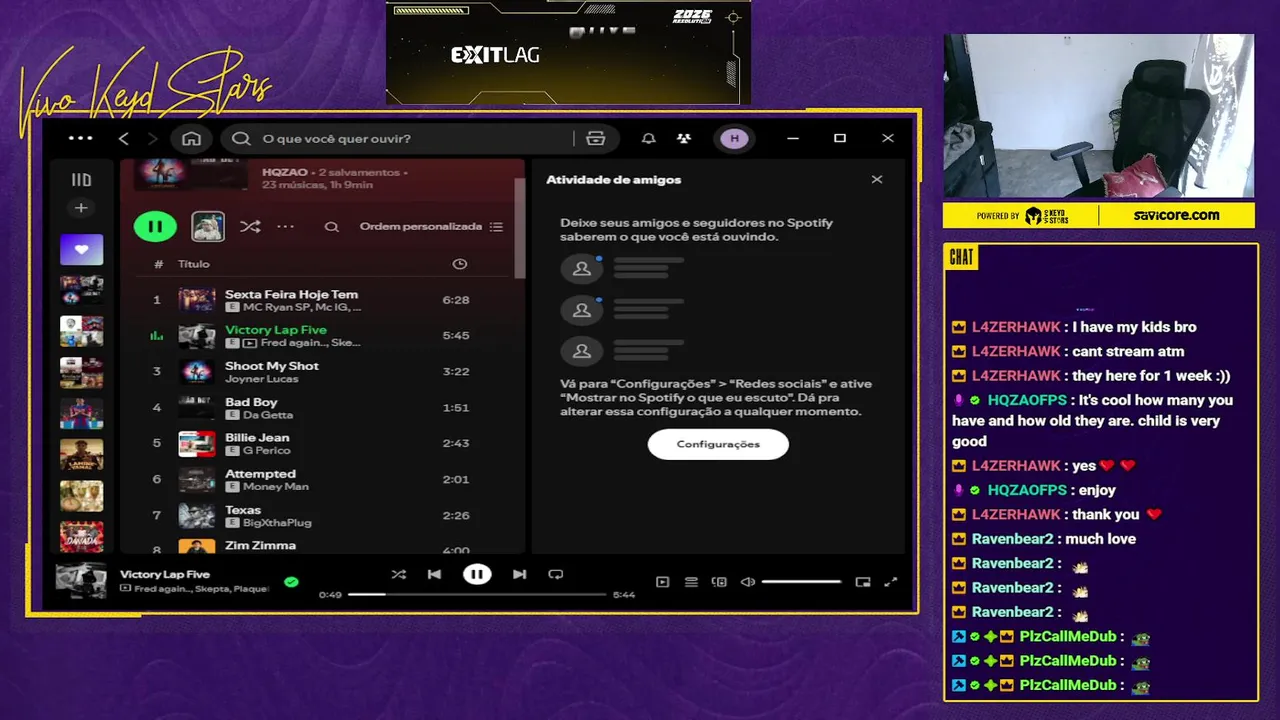
Task: Open the Liked Songs heart tile
Action: pos(81,249)
